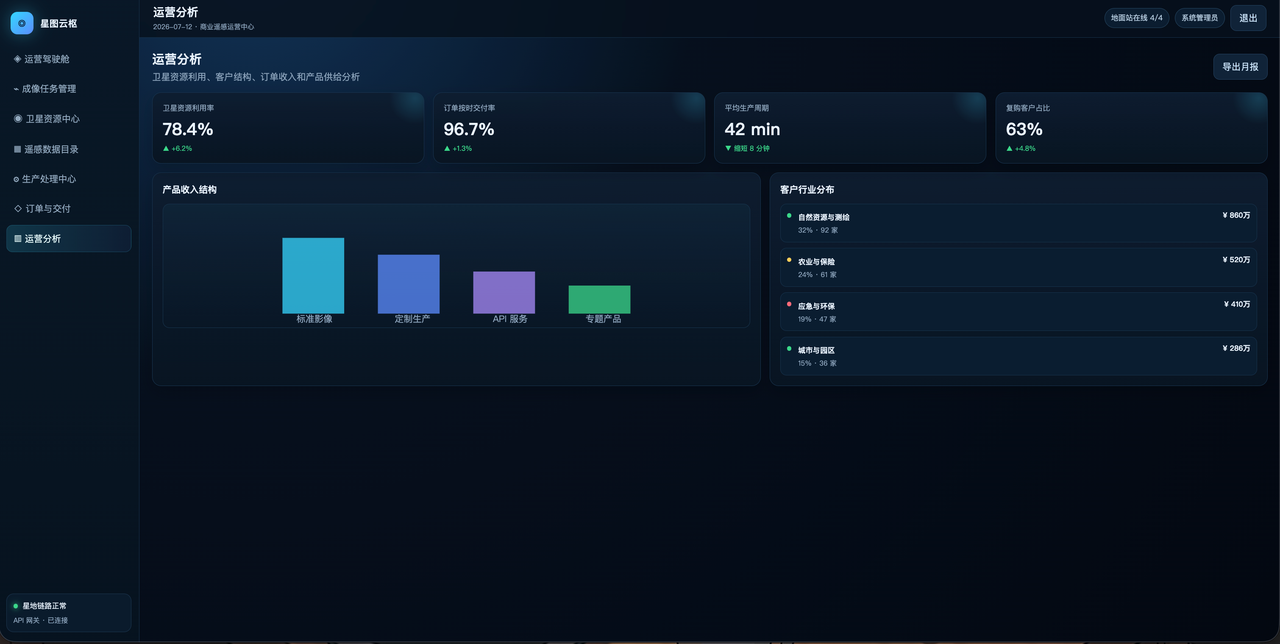Click the 42 min production cycle value

752,129
